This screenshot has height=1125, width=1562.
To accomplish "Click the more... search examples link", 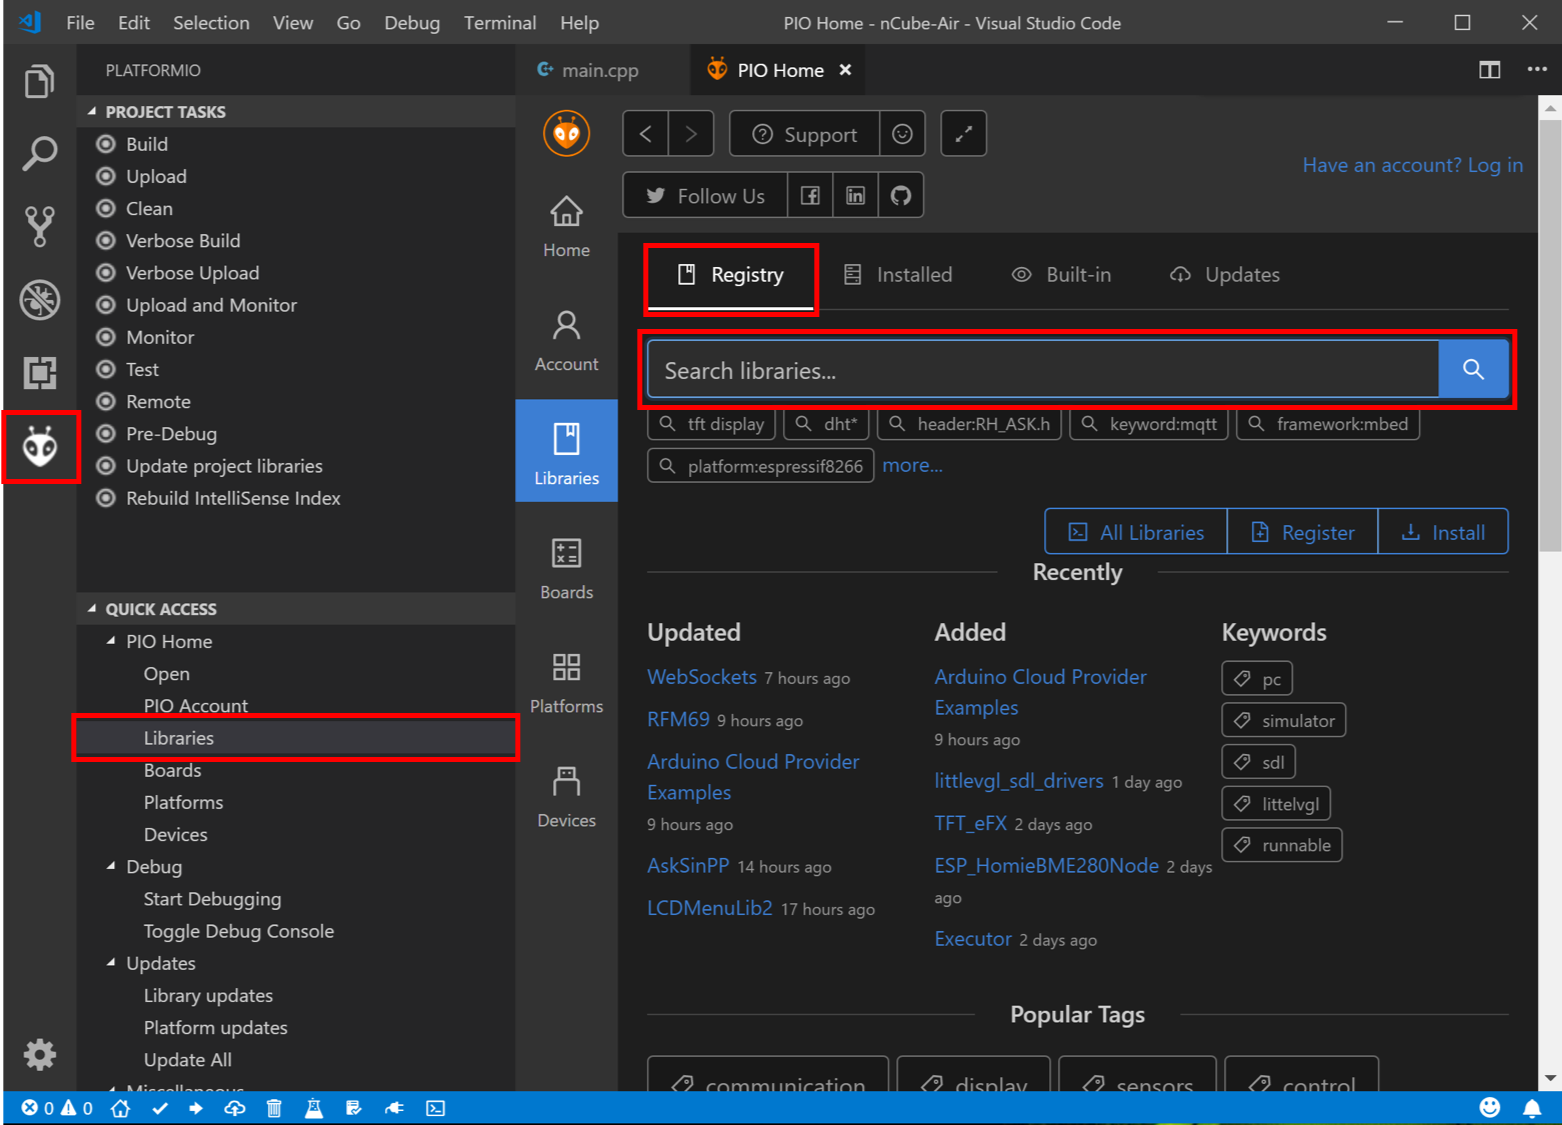I will click(x=912, y=465).
